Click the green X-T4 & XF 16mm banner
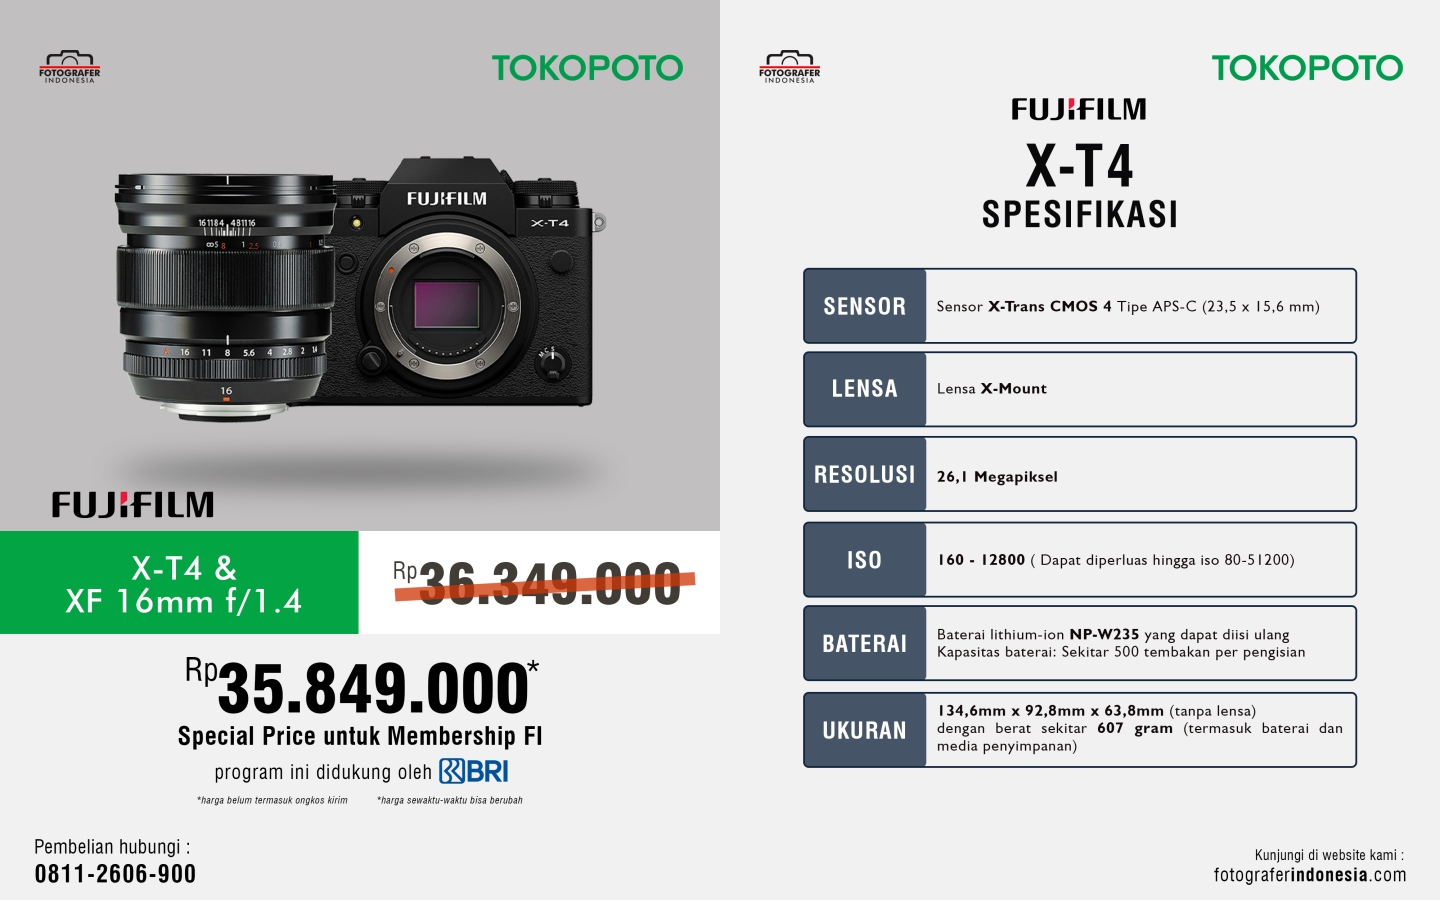Screen dimensions: 1440x900 tap(179, 583)
